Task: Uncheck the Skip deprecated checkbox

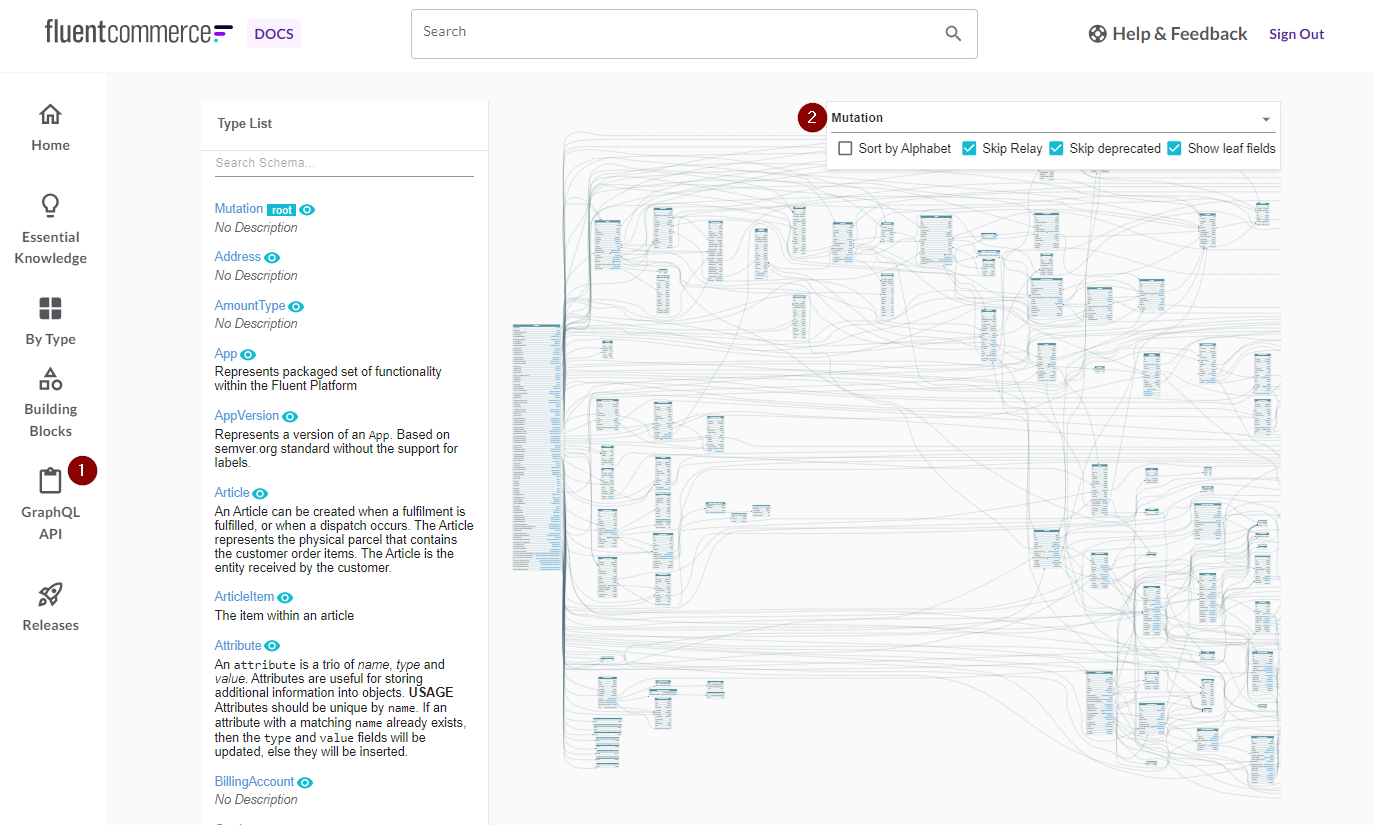Action: tap(1056, 148)
